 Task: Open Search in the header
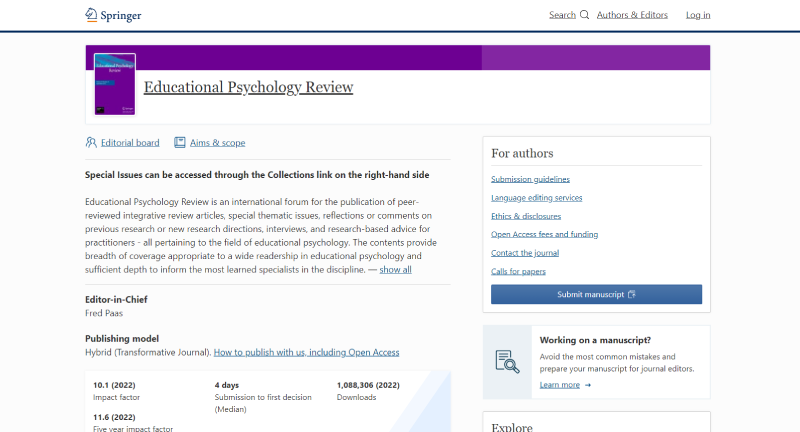pos(562,15)
